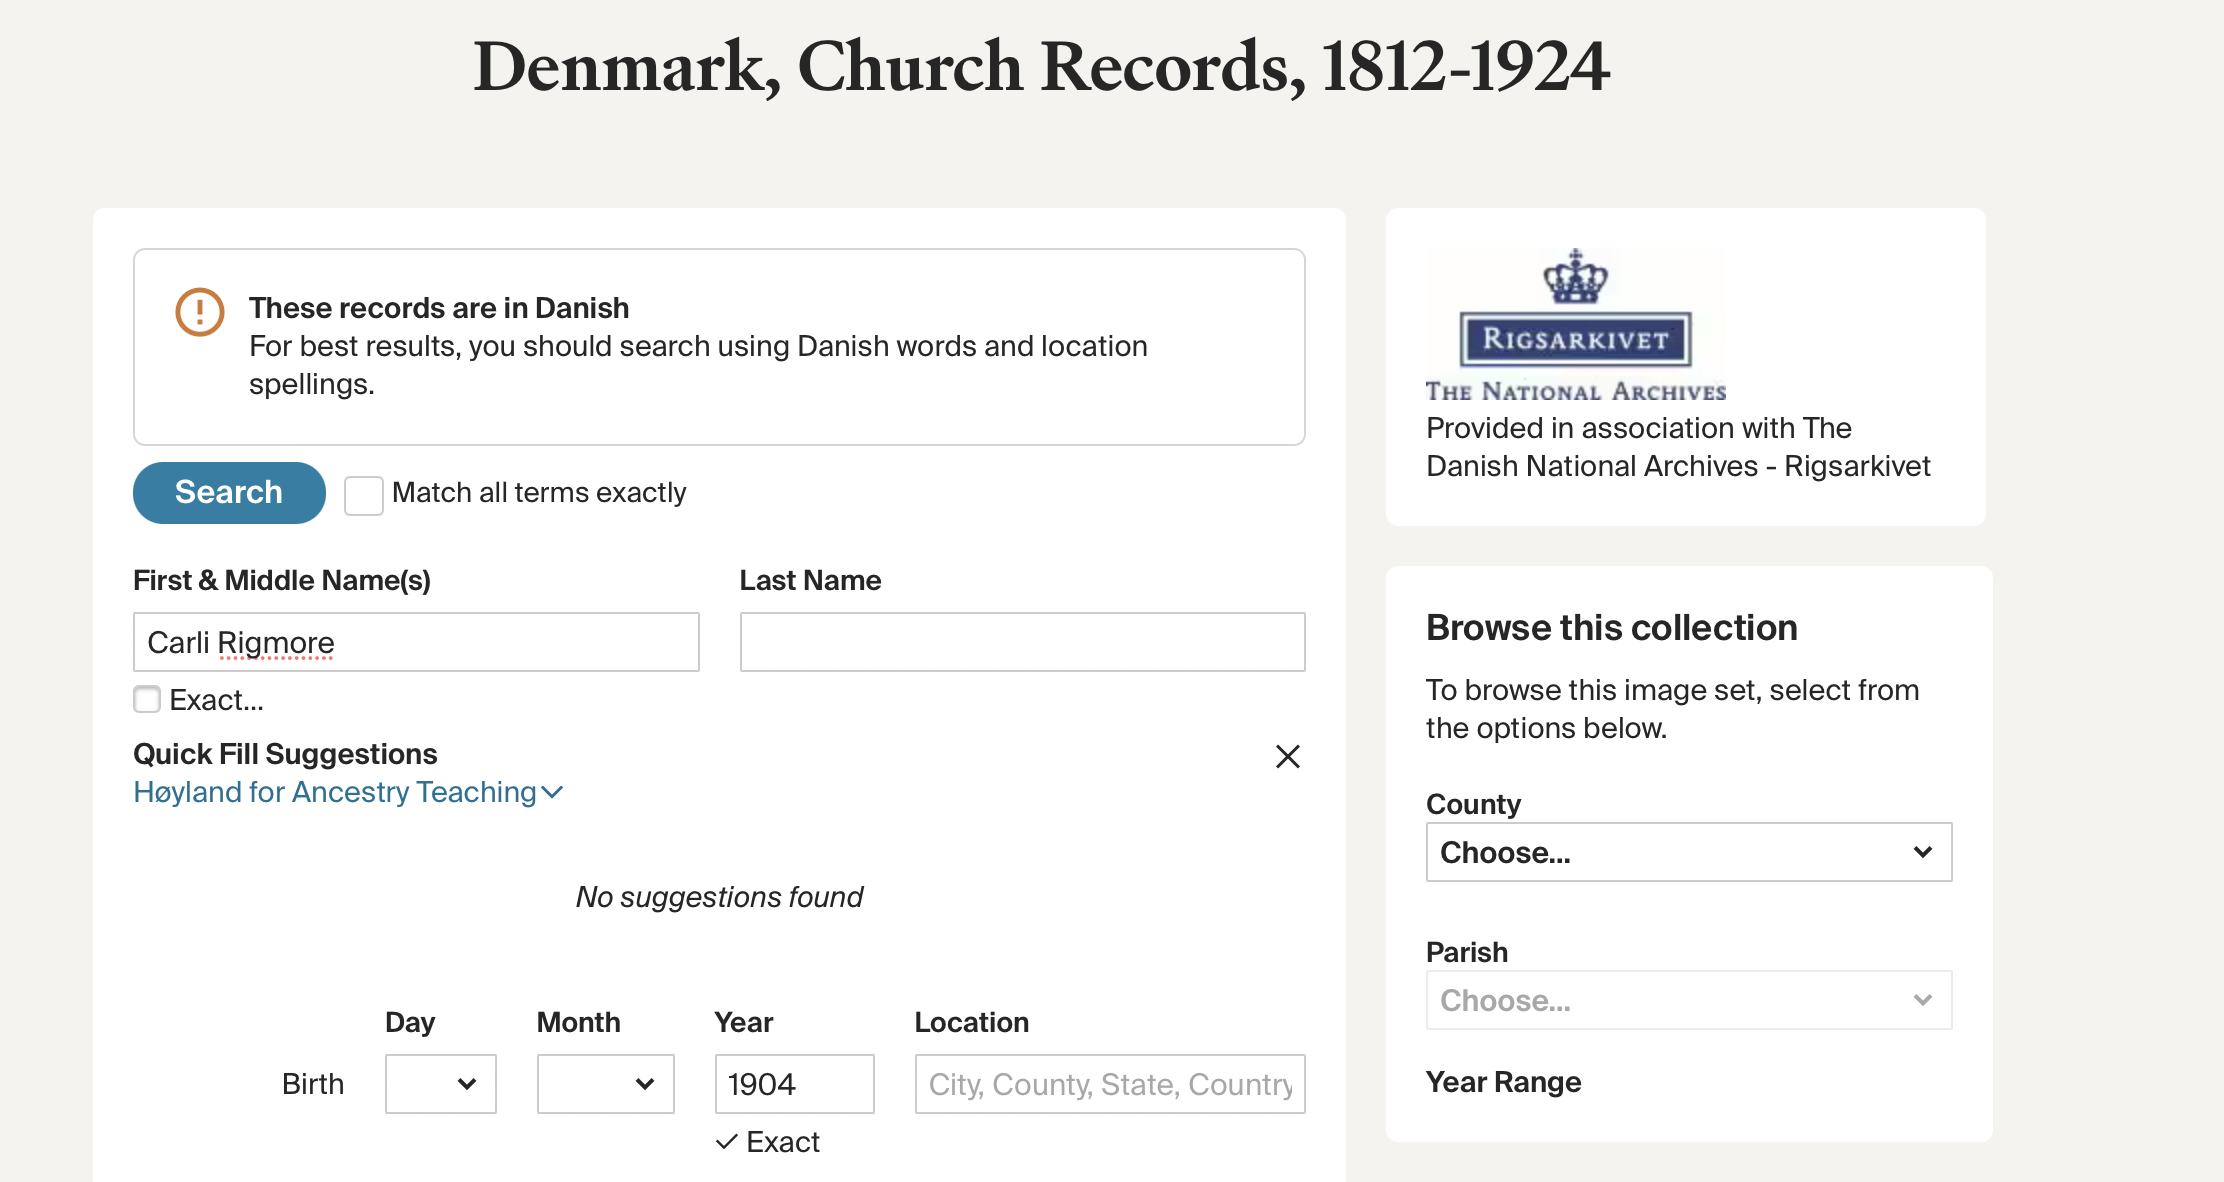2224x1182 pixels.
Task: Click the birth Location input field
Action: click(x=1109, y=1084)
